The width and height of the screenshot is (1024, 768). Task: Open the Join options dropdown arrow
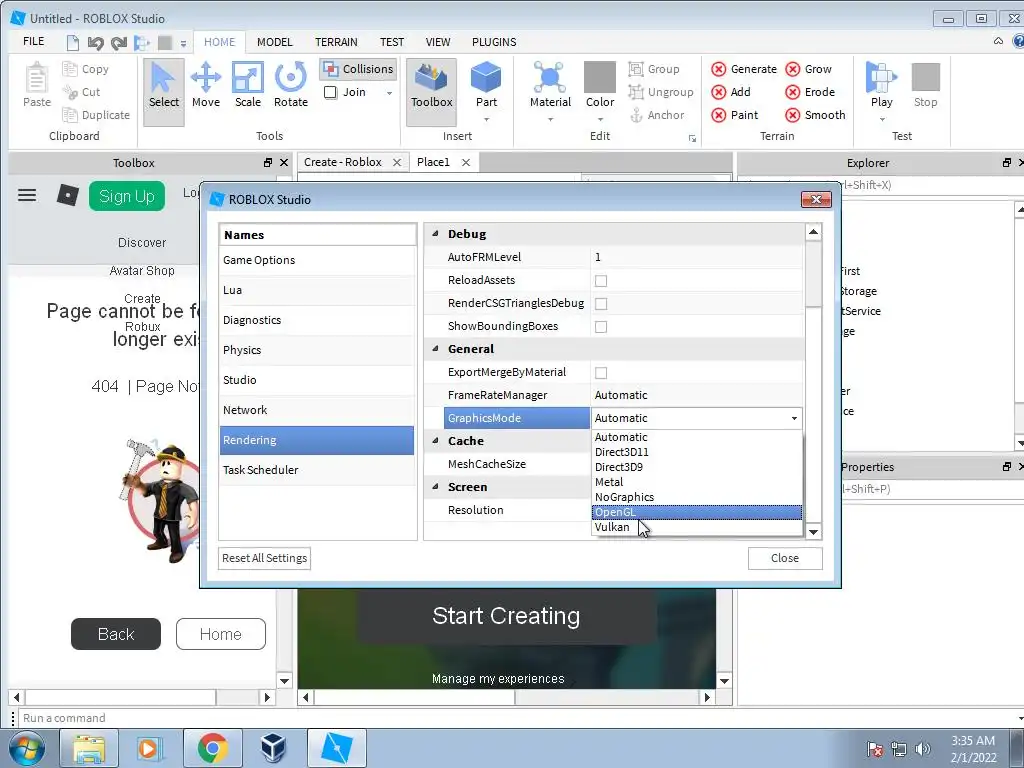(389, 93)
